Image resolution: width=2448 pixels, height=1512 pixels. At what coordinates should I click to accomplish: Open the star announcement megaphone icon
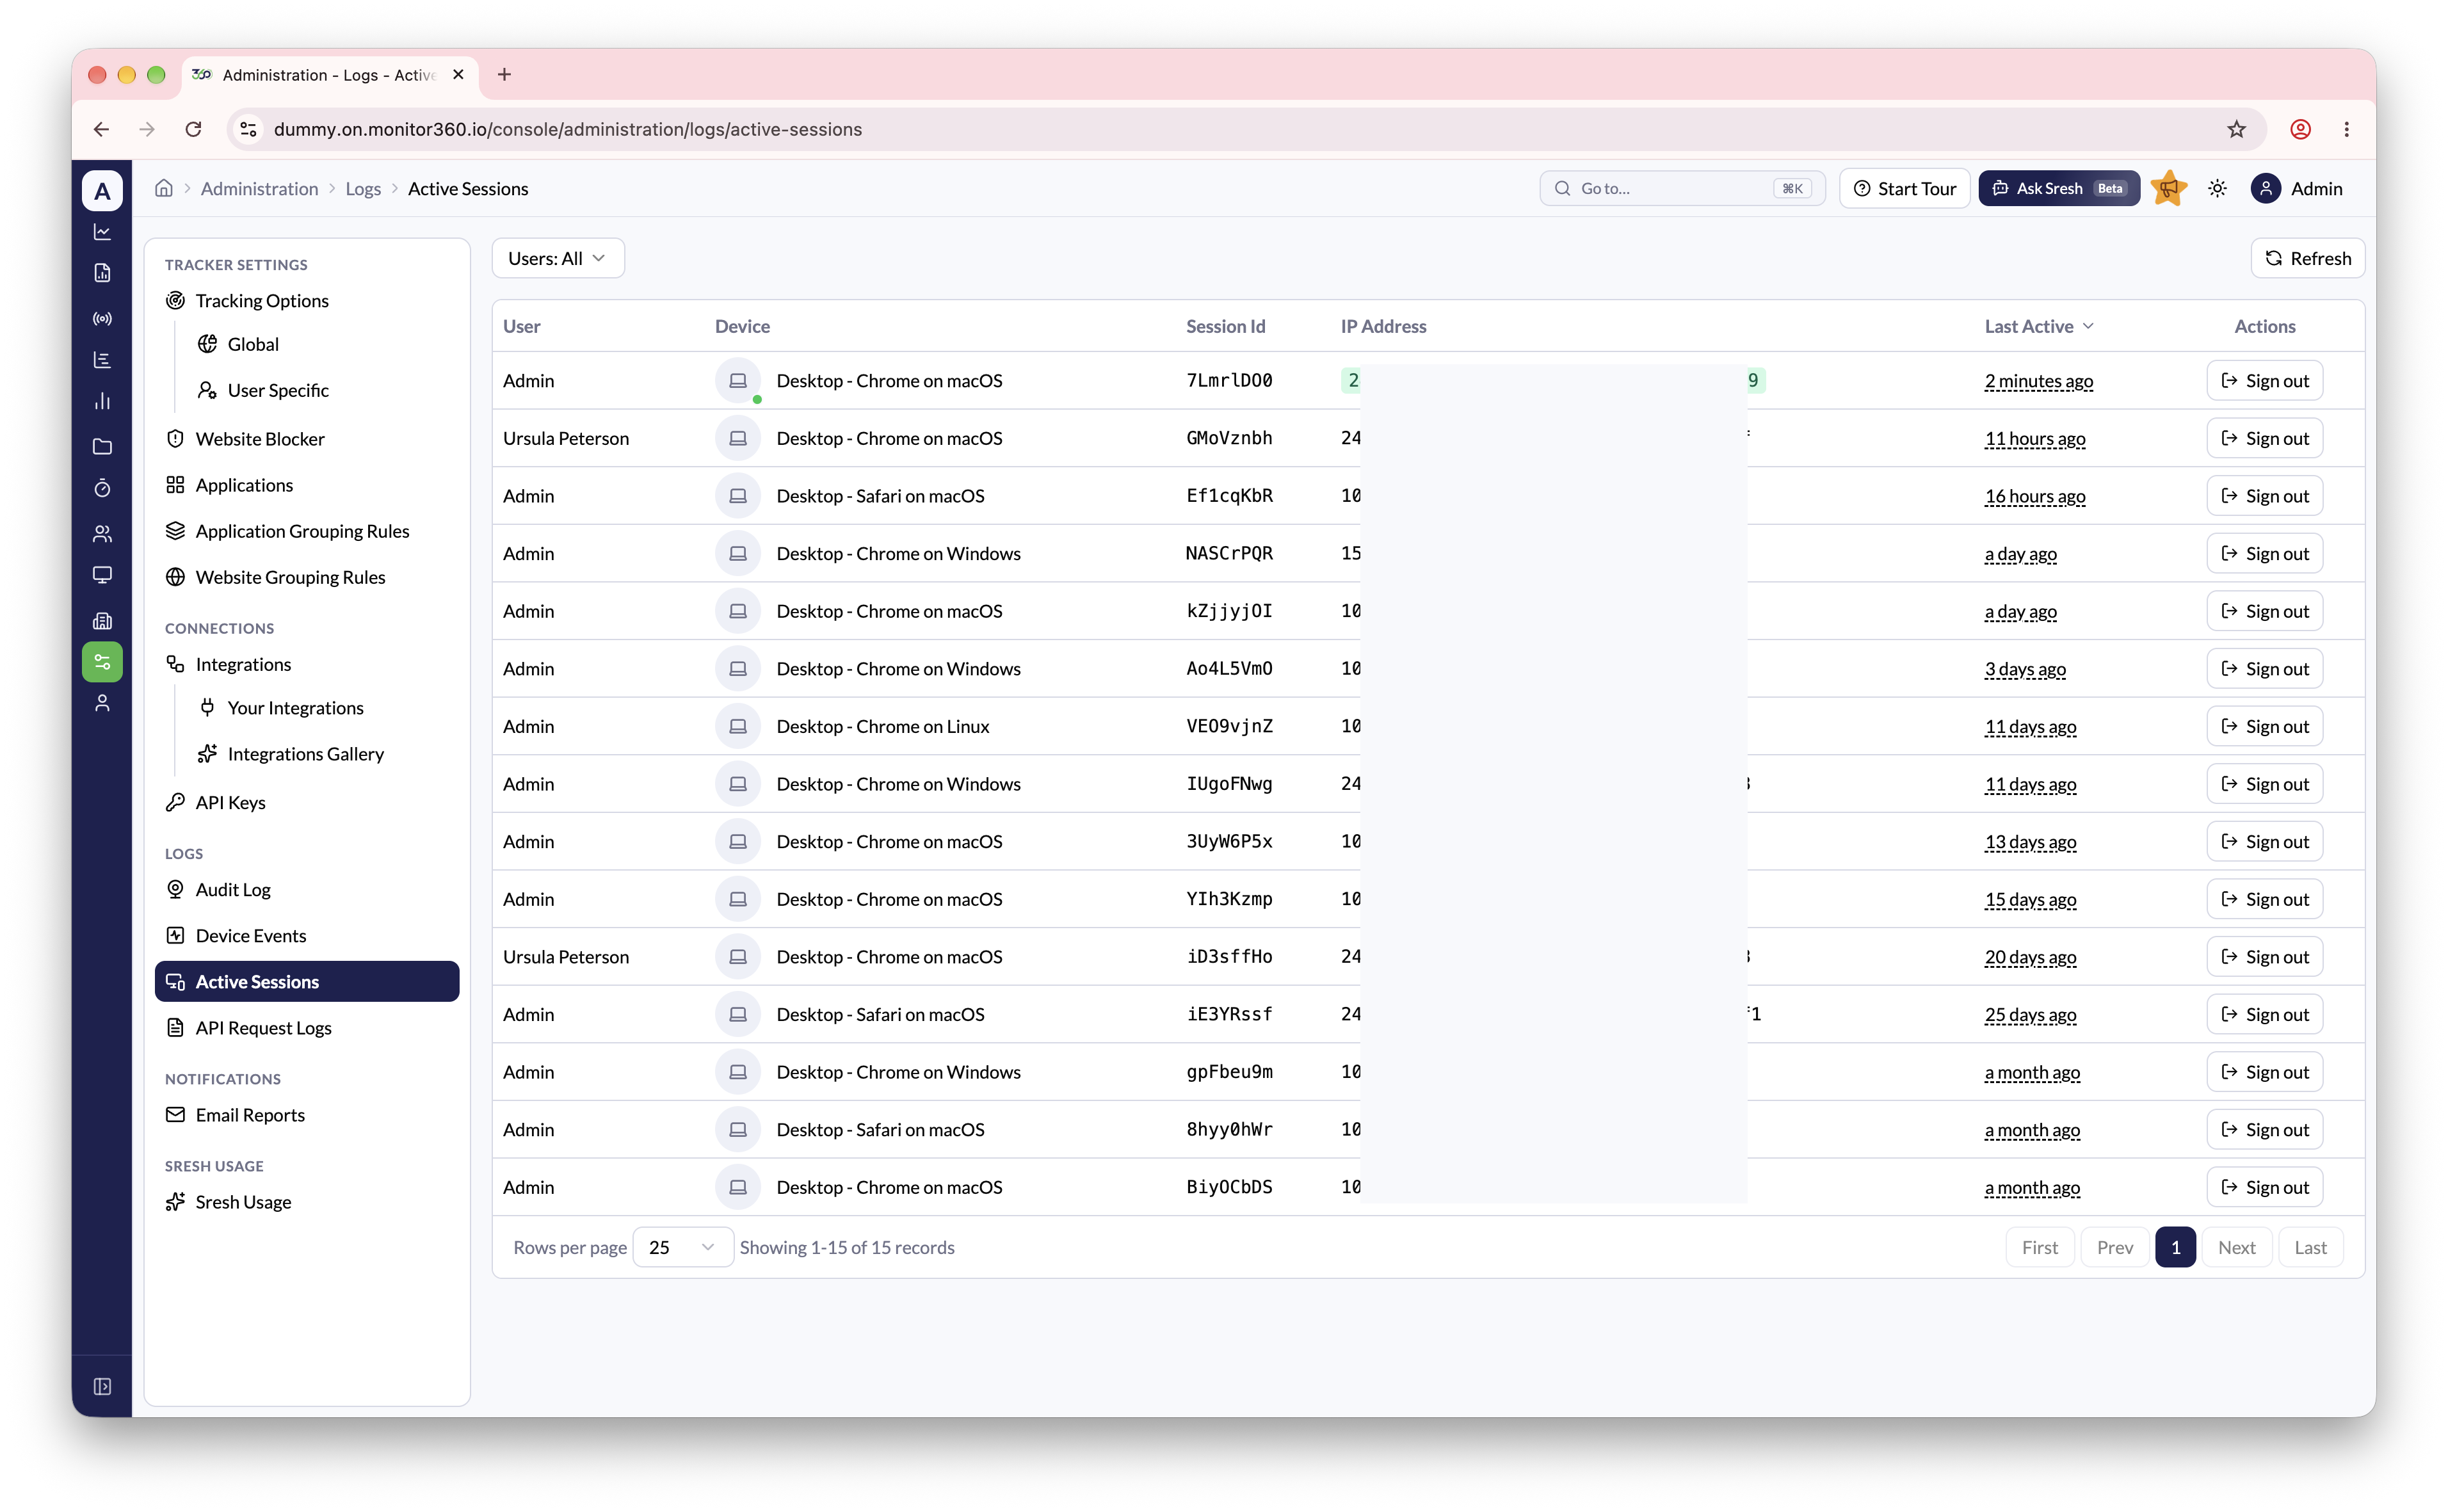pyautogui.click(x=2169, y=188)
